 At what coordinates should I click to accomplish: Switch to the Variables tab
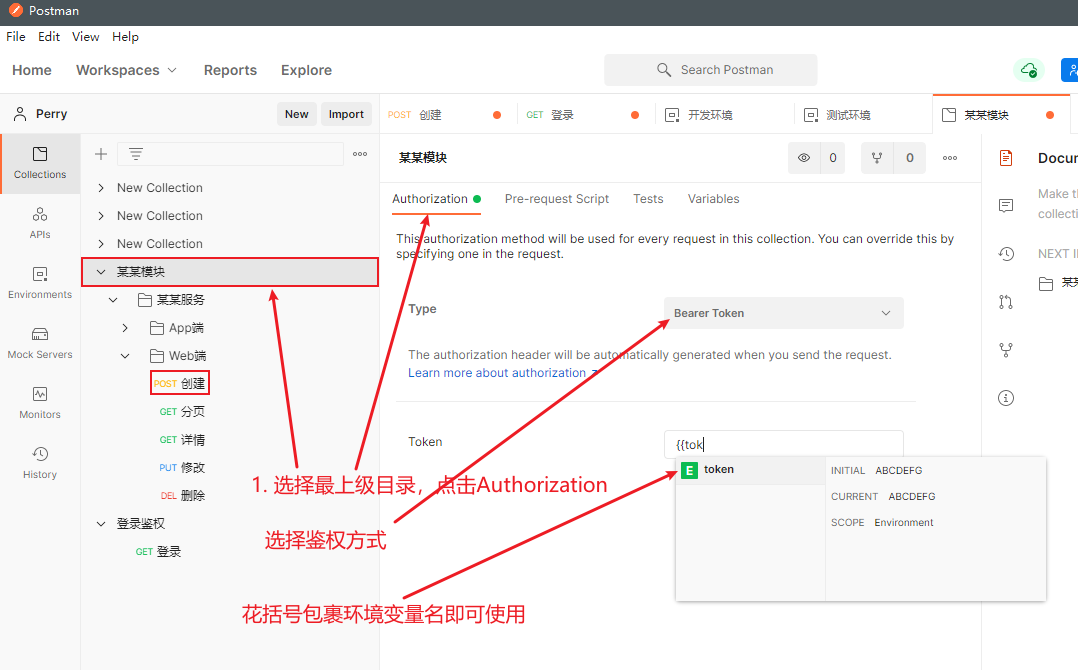point(714,199)
